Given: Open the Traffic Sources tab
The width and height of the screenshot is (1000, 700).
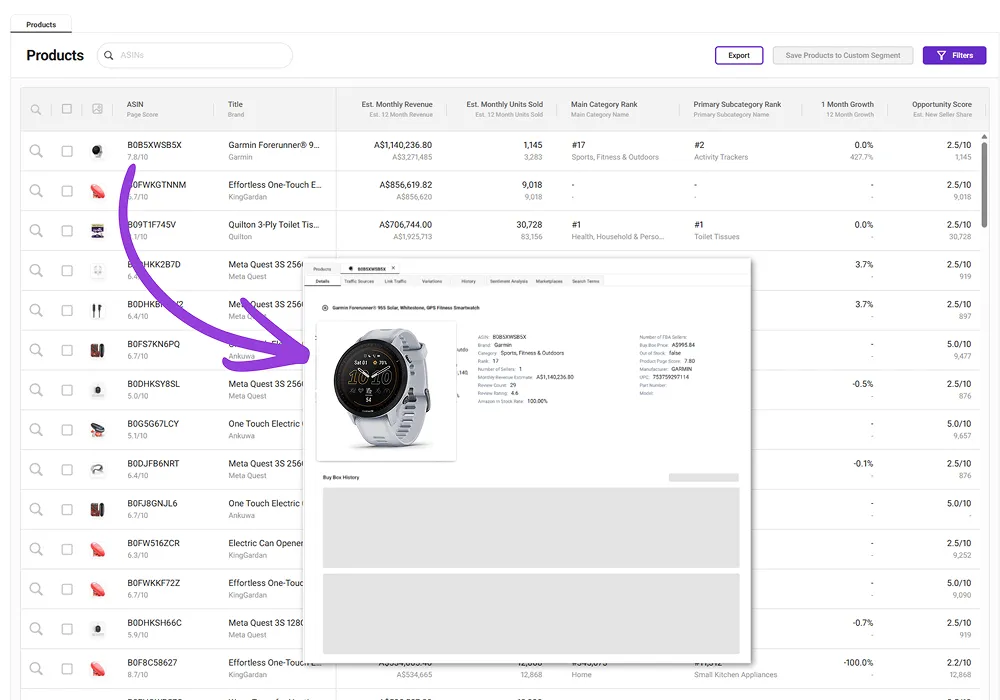Looking at the screenshot, I should pyautogui.click(x=358, y=282).
